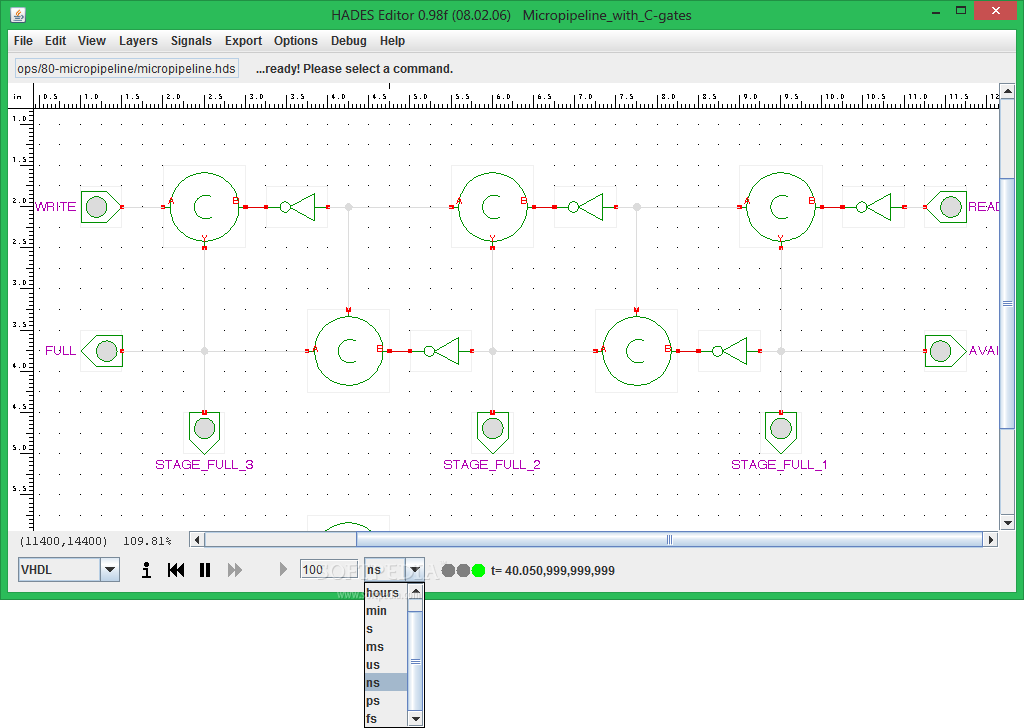1024x728 pixels.
Task: Click the simulation interval field showing 100
Action: [x=328, y=569]
